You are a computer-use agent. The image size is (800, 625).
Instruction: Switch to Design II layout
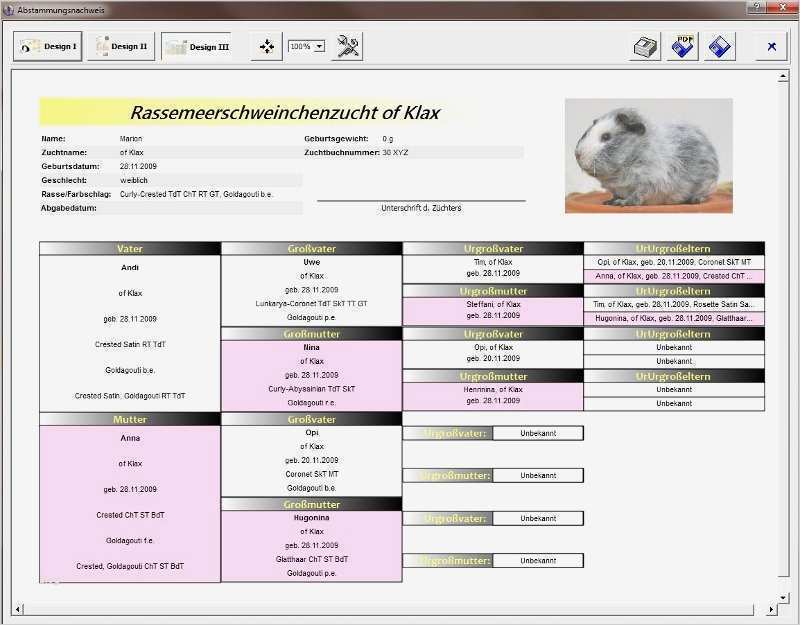(121, 46)
